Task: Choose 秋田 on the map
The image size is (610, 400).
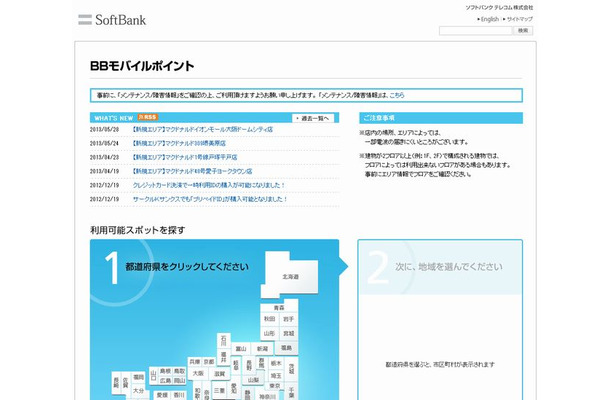Action: (x=270, y=319)
